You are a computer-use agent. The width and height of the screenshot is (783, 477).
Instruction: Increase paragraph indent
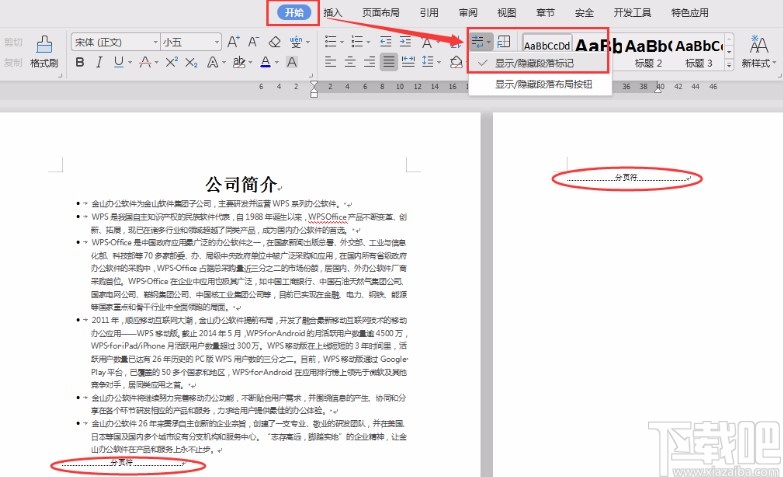pos(405,41)
